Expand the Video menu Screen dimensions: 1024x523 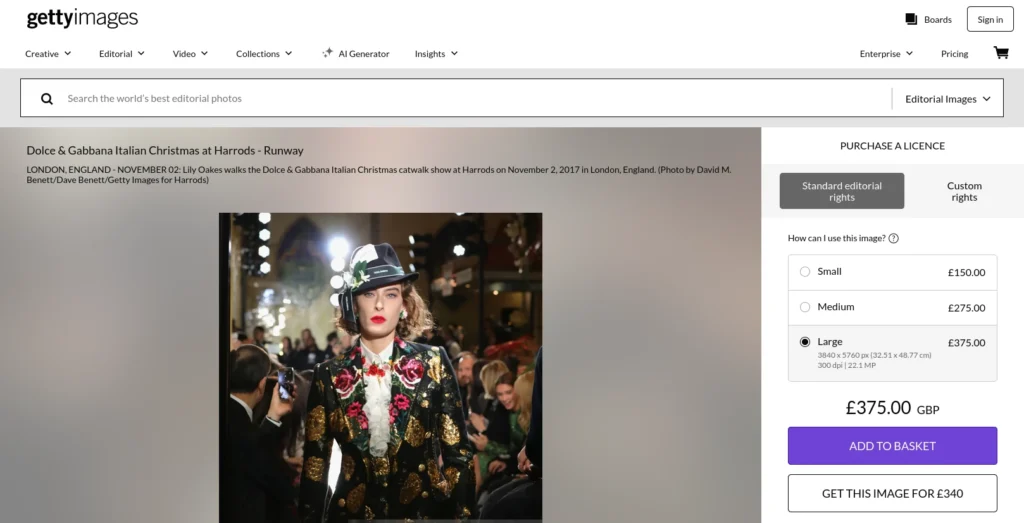pos(190,54)
